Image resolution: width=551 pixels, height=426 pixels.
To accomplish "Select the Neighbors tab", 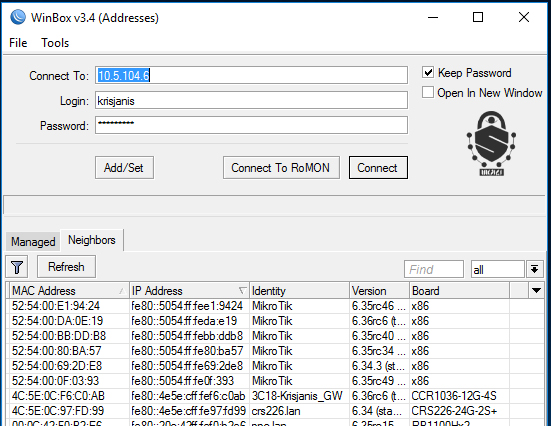I will 92,240.
